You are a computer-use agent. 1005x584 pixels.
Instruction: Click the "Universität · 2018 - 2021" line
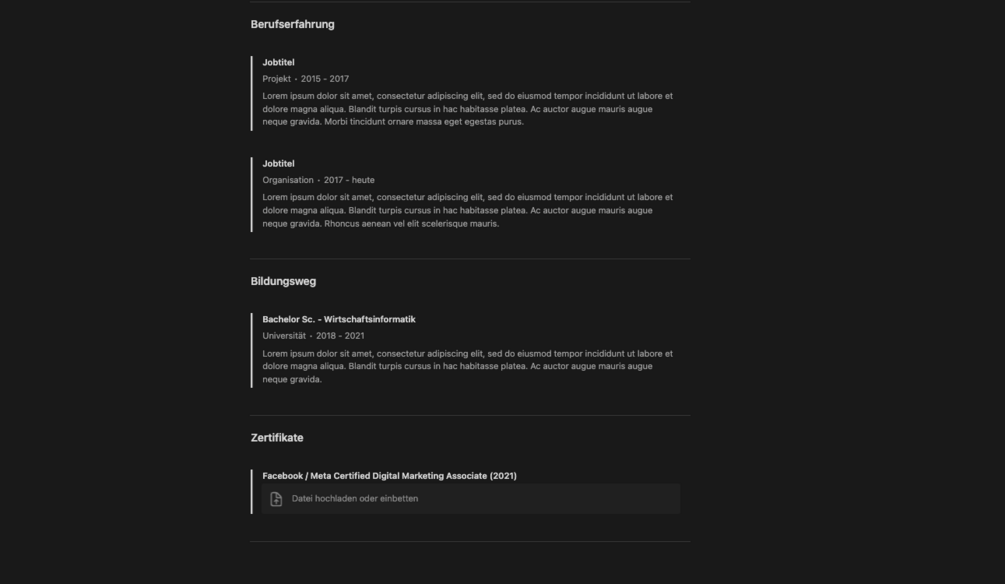coord(313,336)
